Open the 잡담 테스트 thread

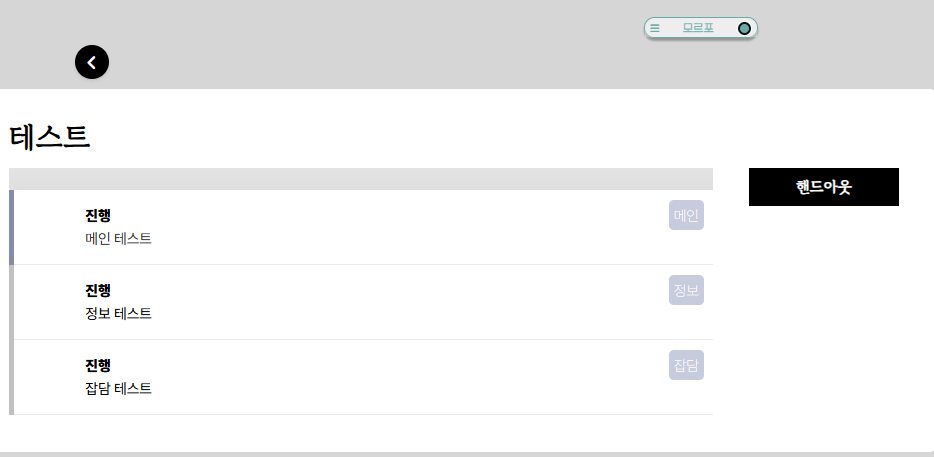pyautogui.click(x=118, y=389)
